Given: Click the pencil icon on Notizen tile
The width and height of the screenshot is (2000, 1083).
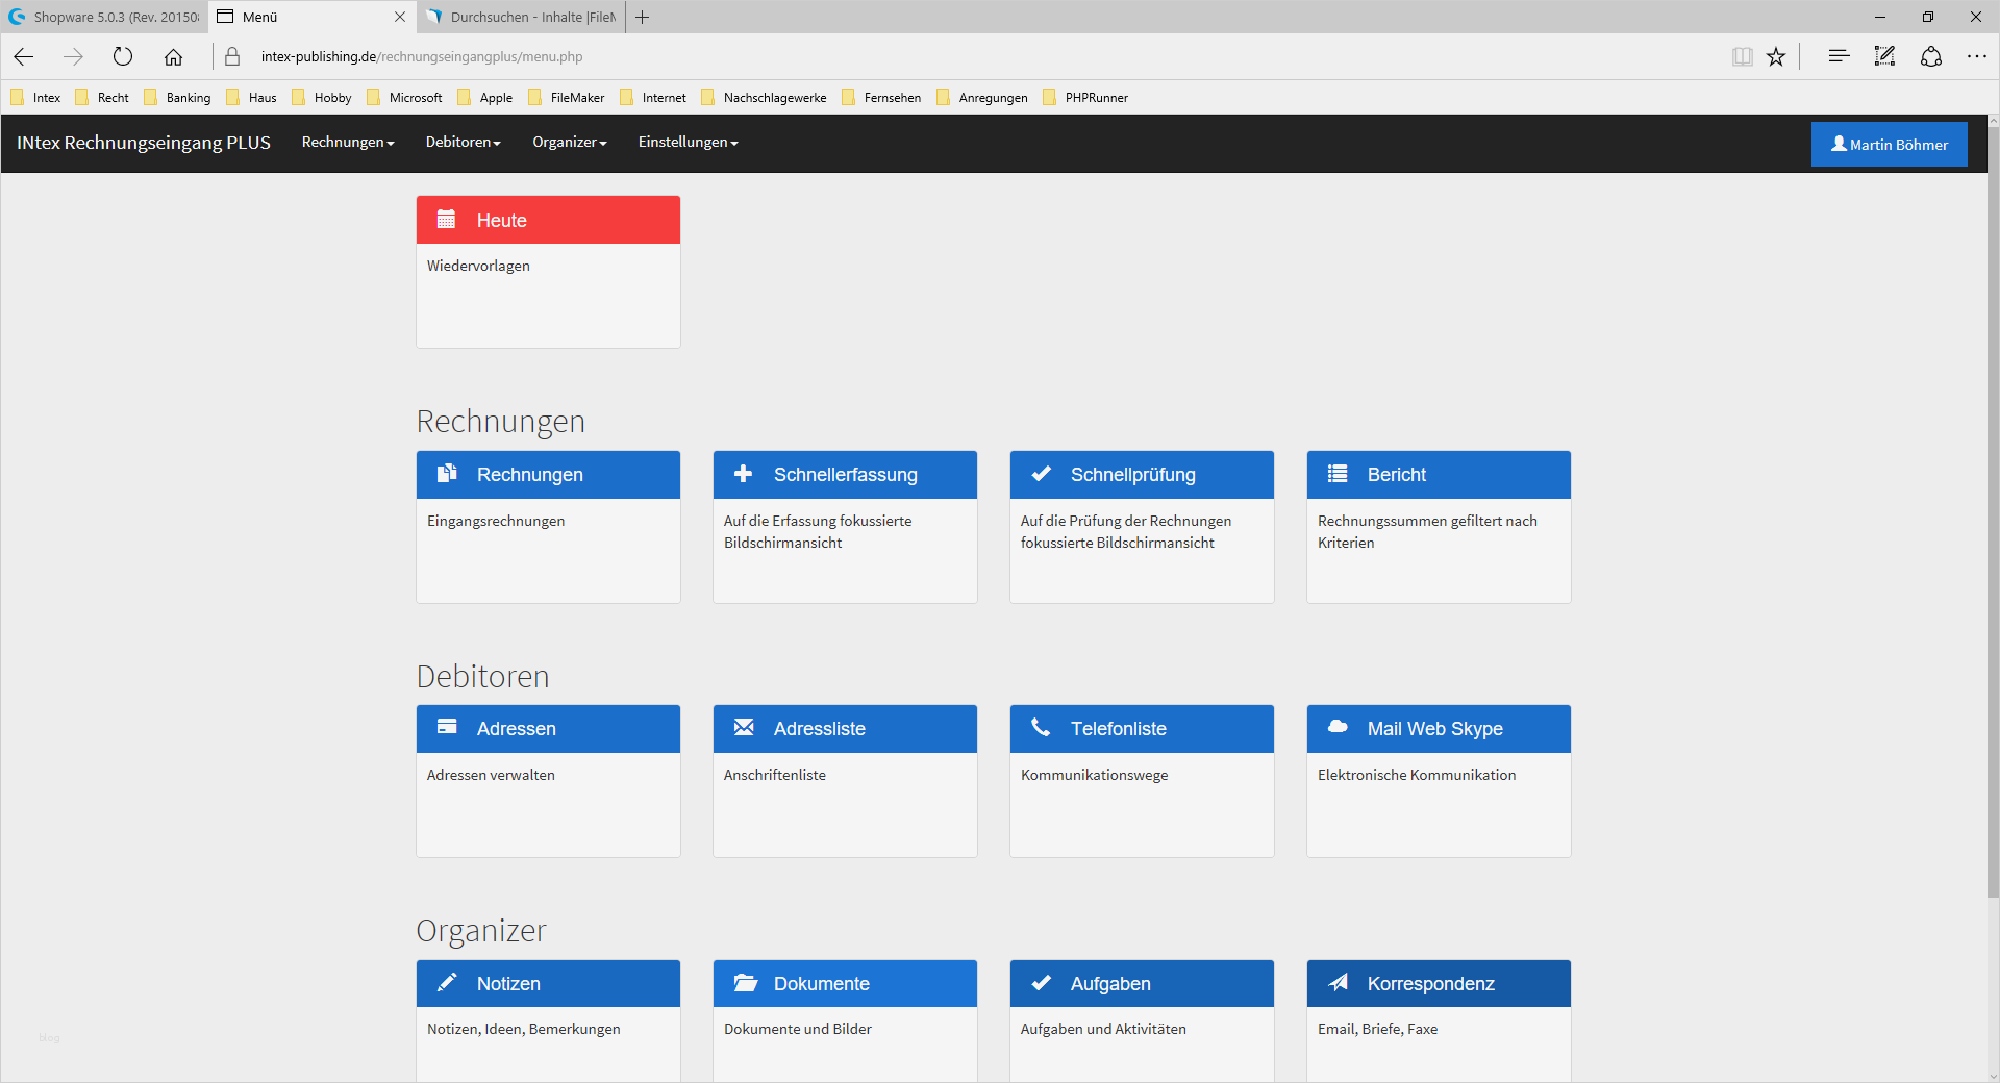Looking at the screenshot, I should click(447, 982).
